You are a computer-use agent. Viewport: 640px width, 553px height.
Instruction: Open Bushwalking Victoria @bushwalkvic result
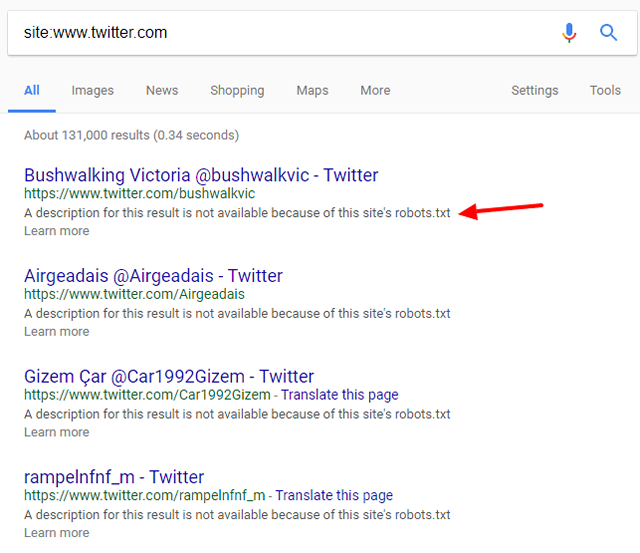[201, 175]
